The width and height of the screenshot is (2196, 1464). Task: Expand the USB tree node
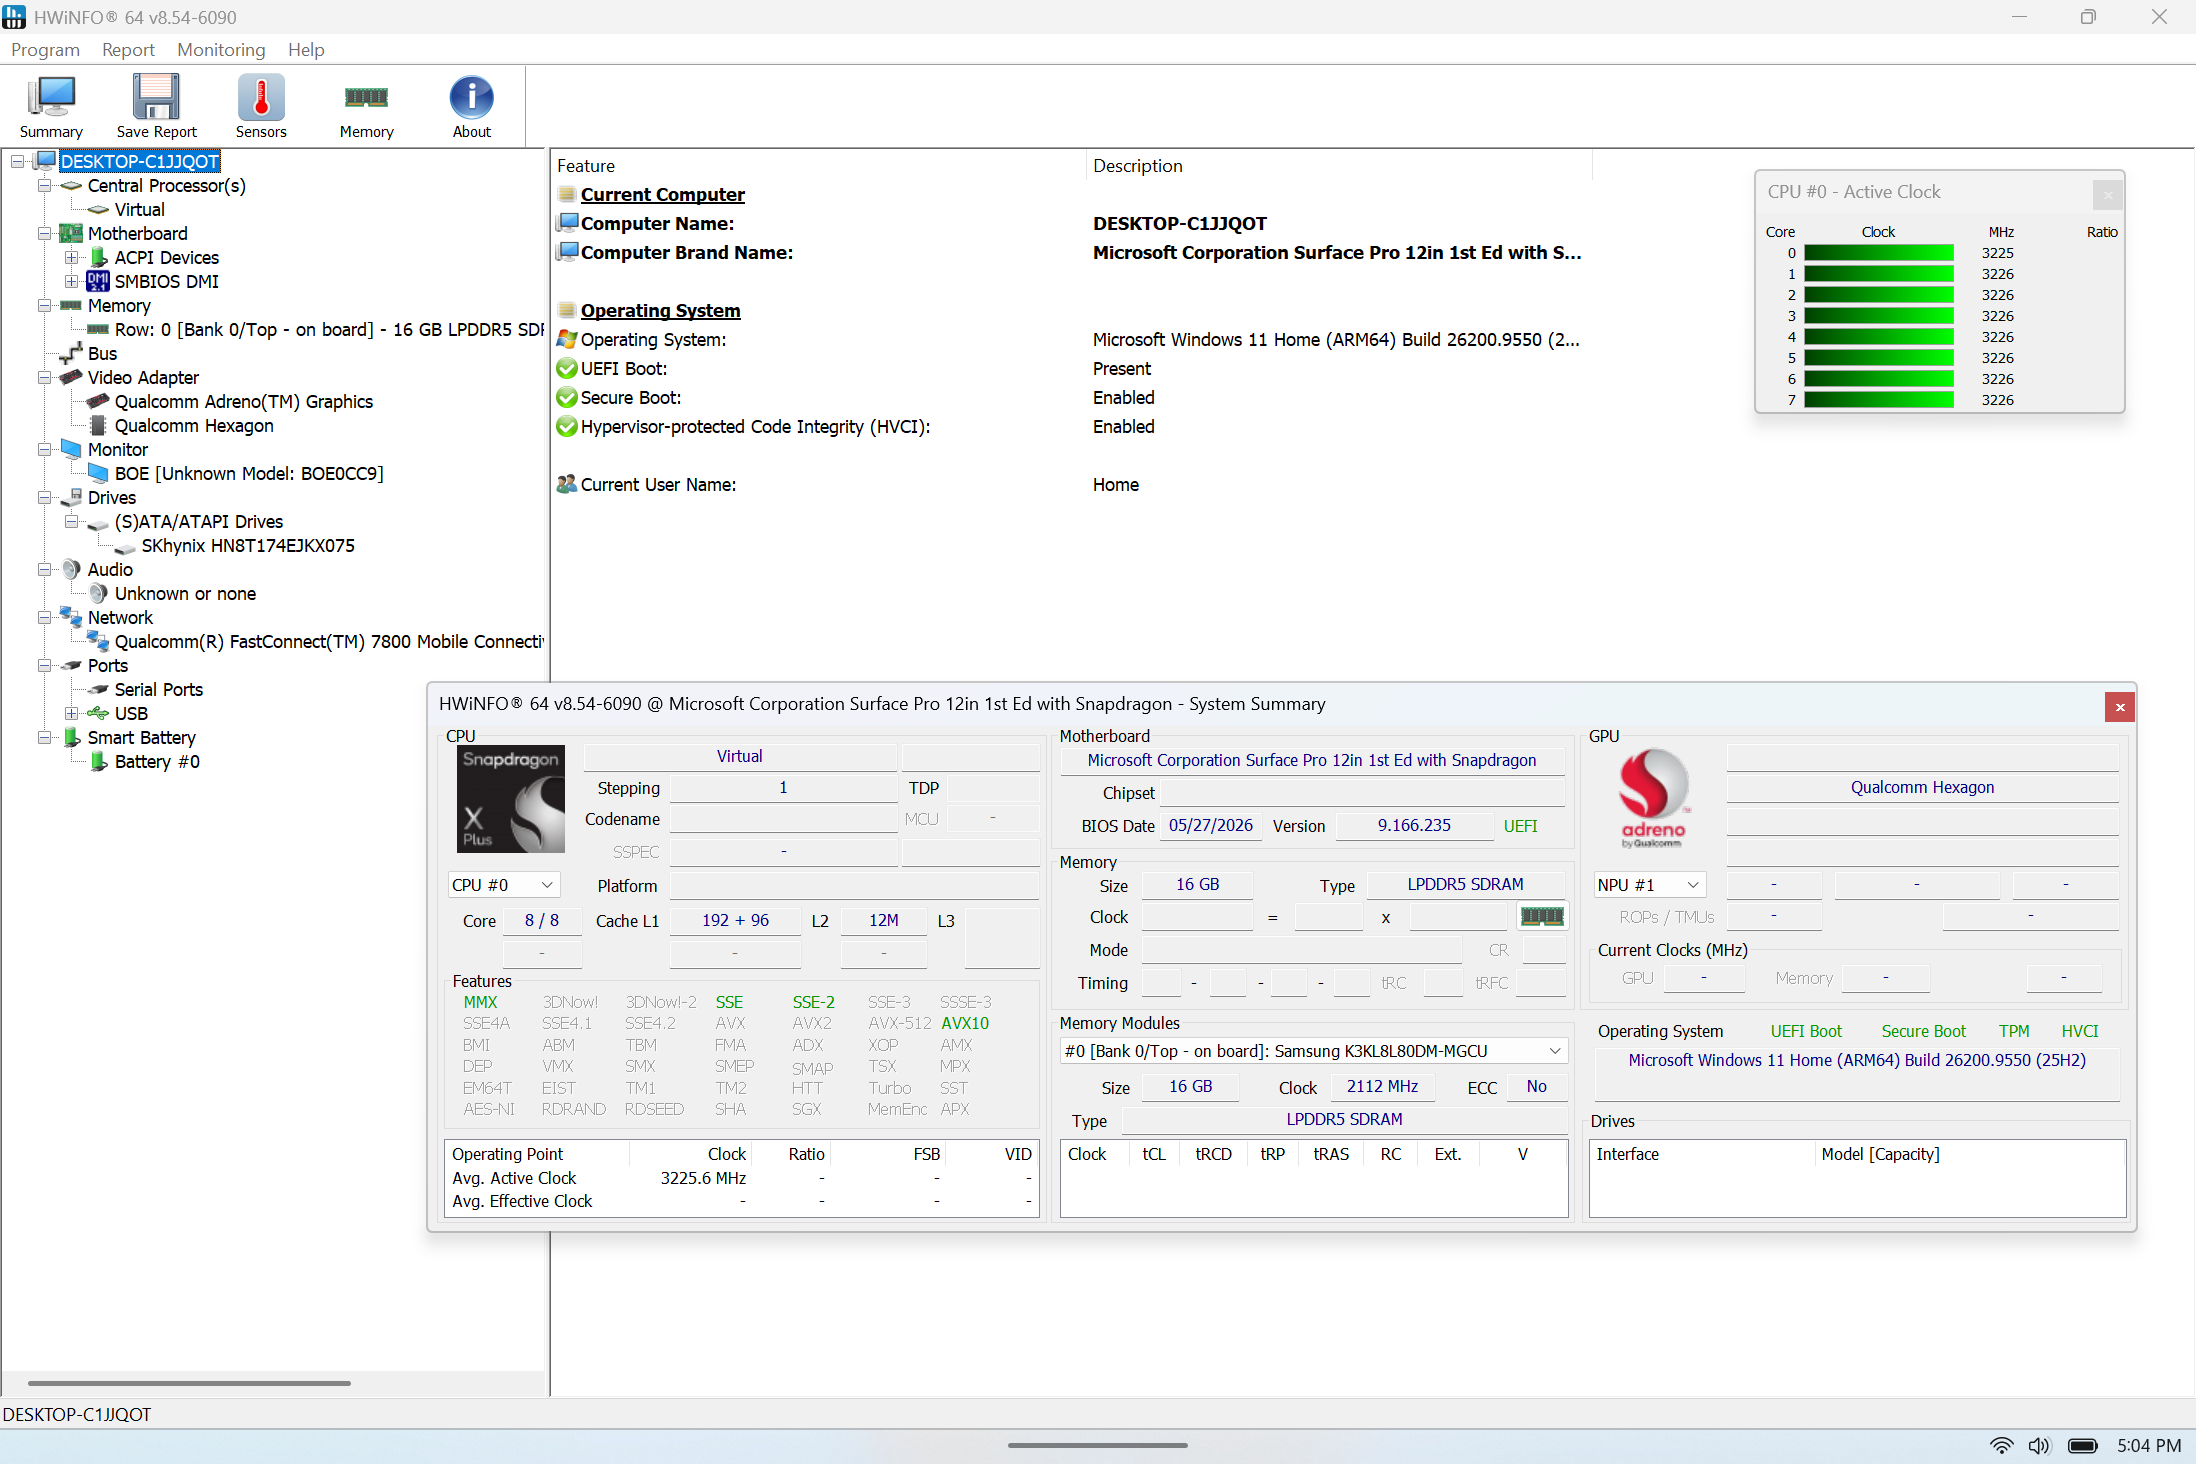click(x=71, y=713)
